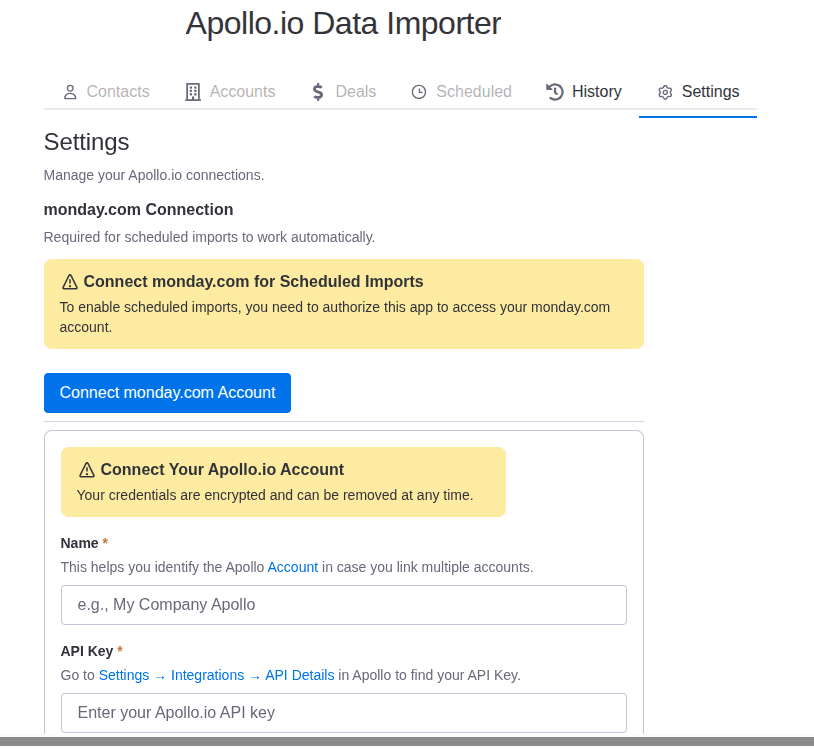Select the person icon on the Contacts tab
814x749 pixels.
point(69,91)
